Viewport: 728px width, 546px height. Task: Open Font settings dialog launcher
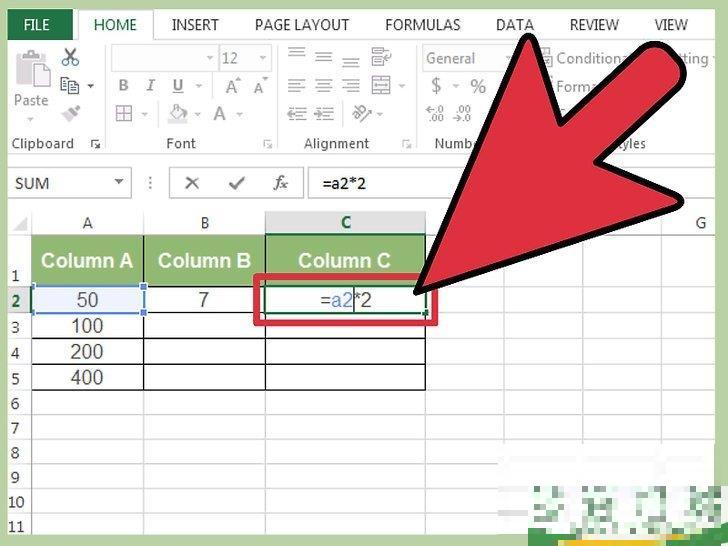point(267,144)
